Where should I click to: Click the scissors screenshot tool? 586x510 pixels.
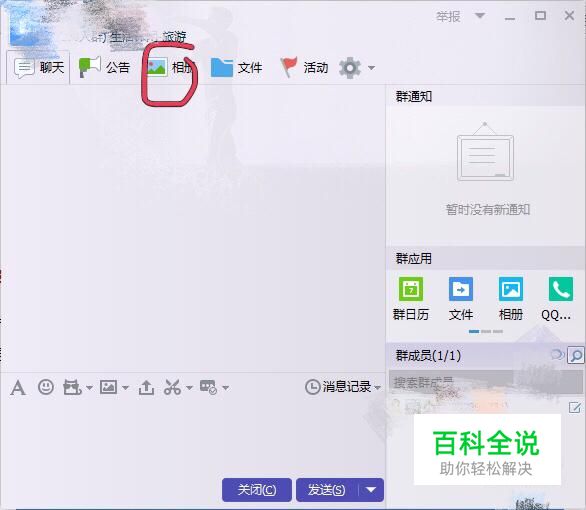click(x=172, y=387)
